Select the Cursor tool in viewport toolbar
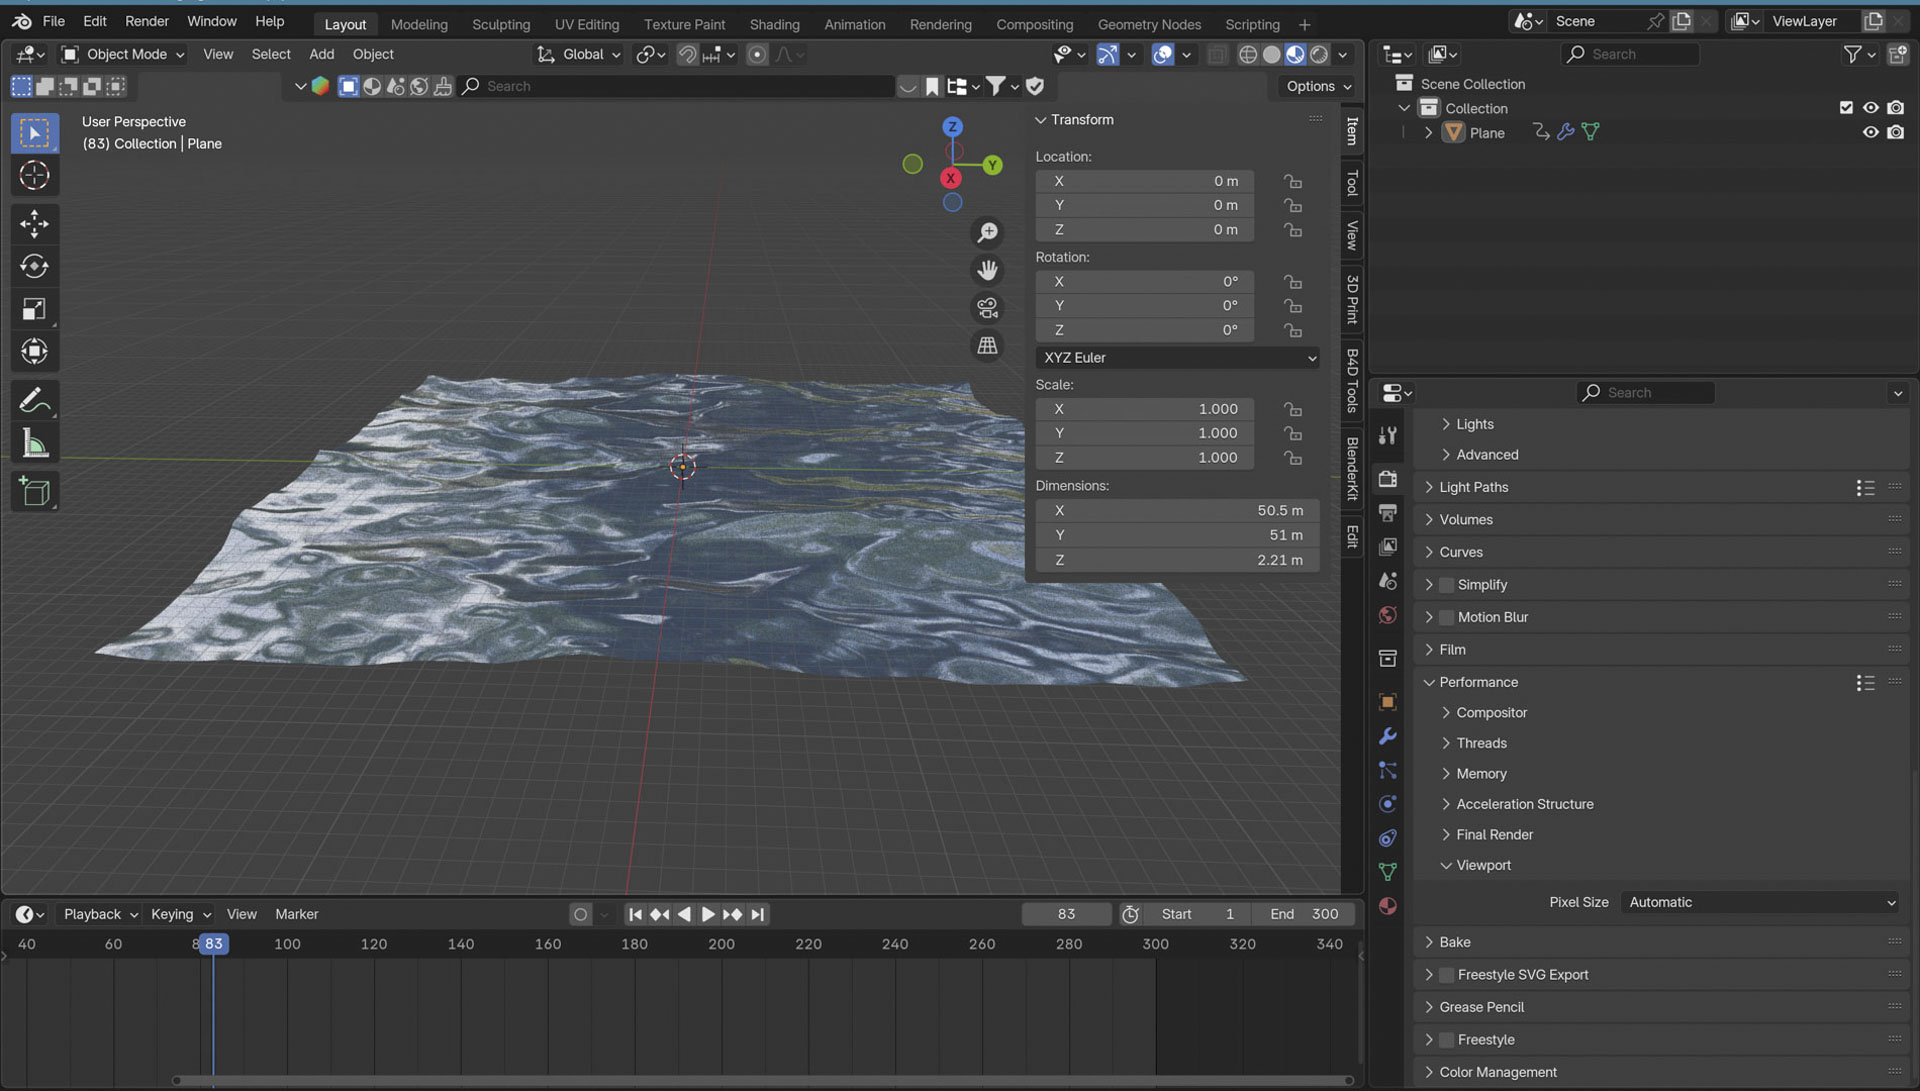 [34, 176]
